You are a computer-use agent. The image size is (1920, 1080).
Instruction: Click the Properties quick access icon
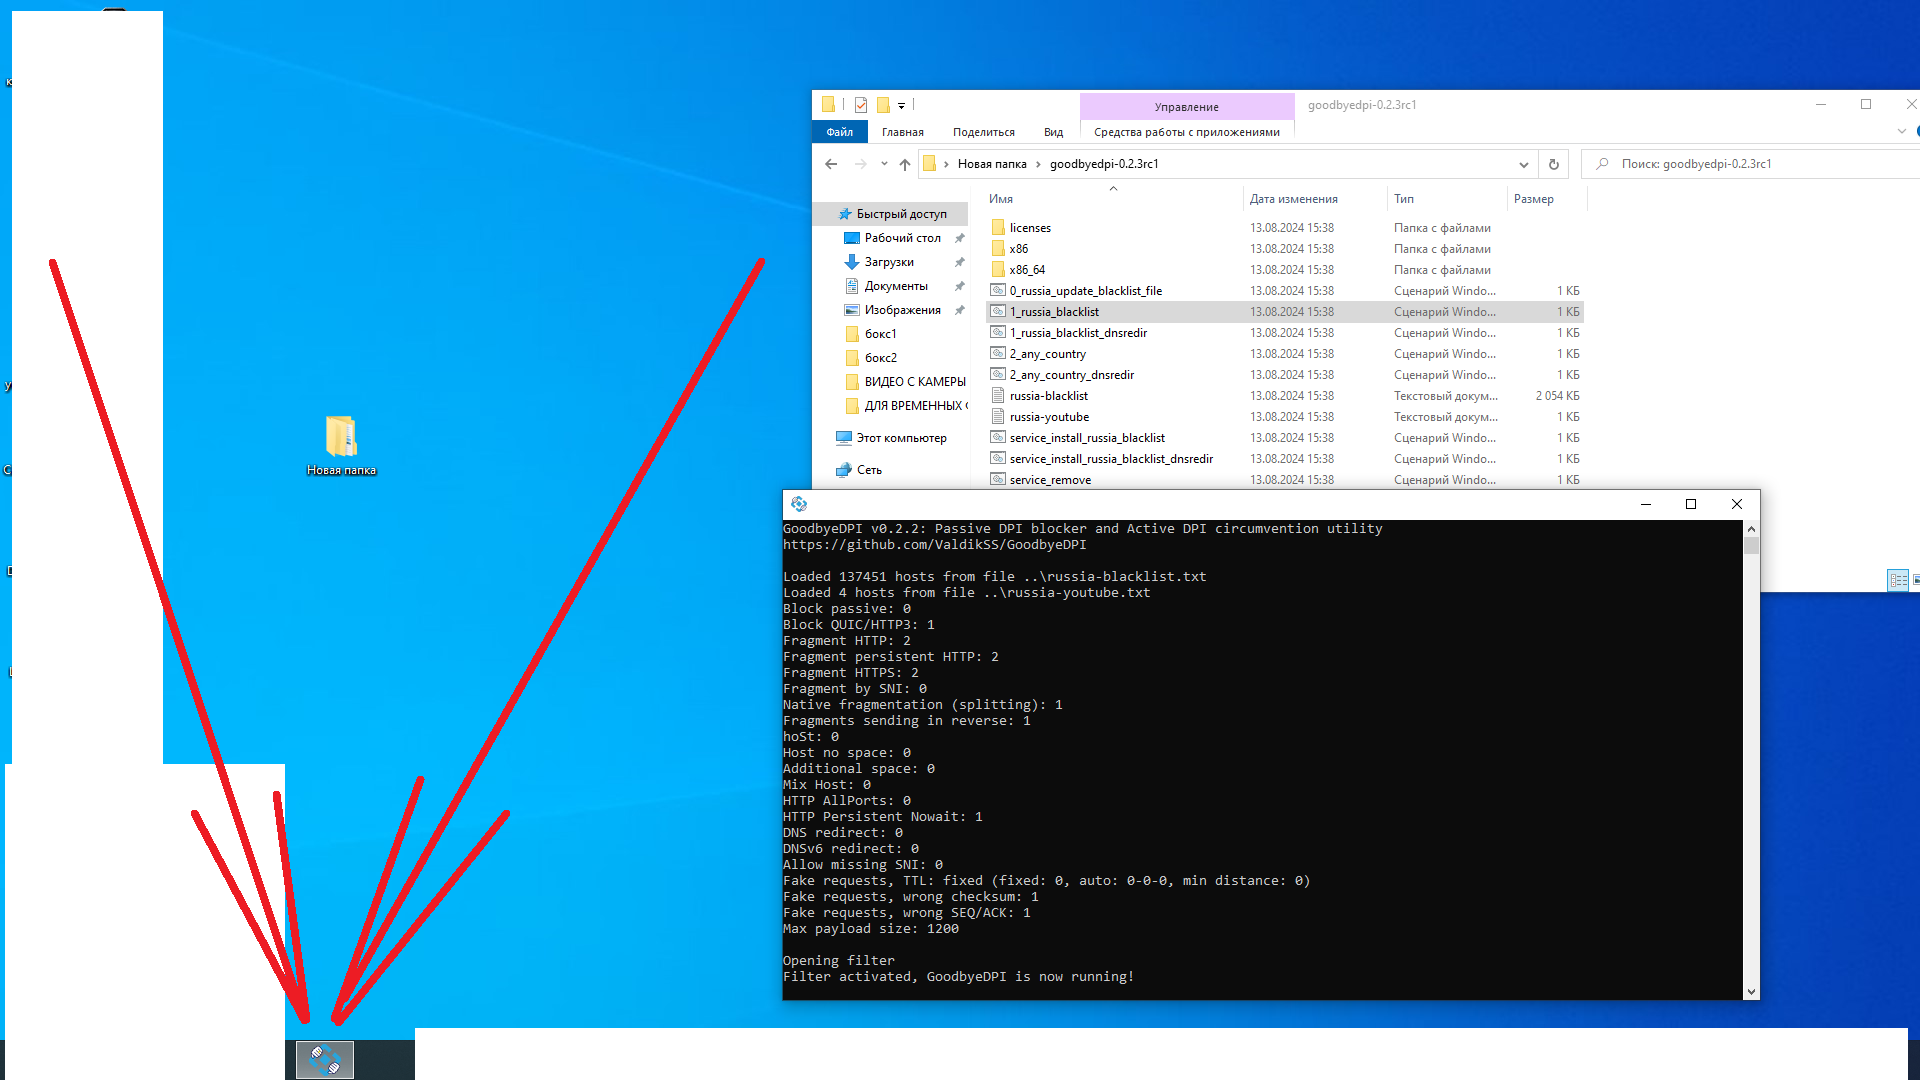click(860, 105)
